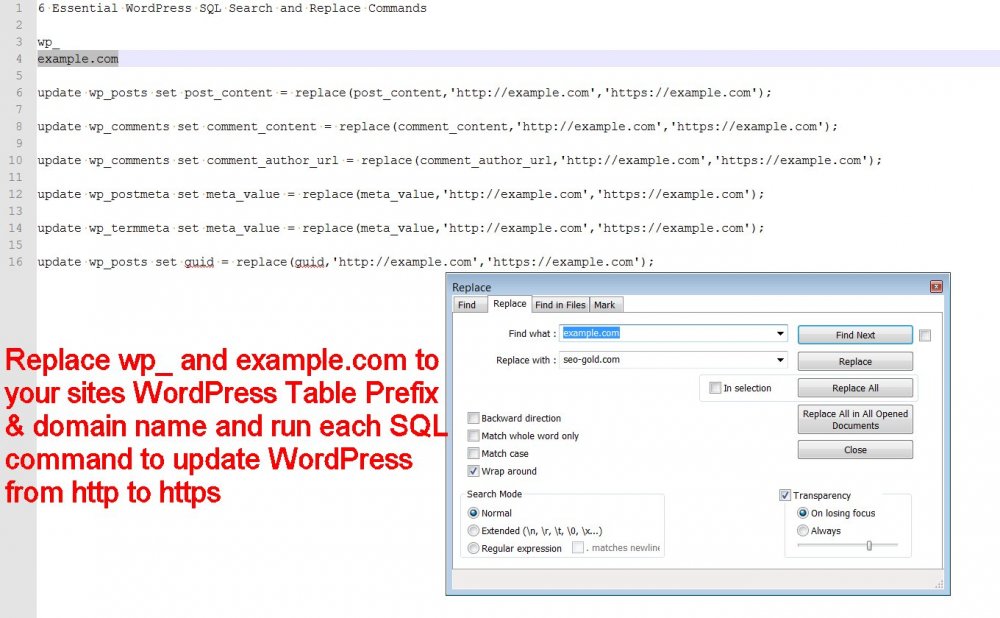The image size is (1000, 618).
Task: Toggle Match case
Action: click(x=473, y=453)
